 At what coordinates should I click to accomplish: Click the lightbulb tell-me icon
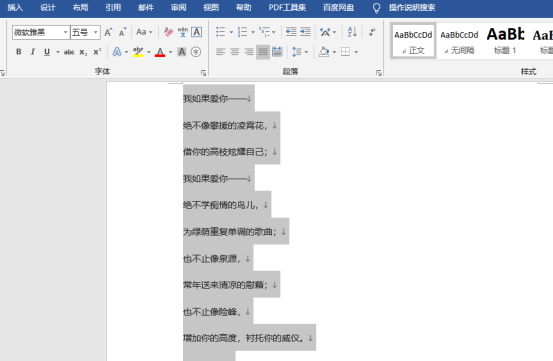tap(377, 8)
